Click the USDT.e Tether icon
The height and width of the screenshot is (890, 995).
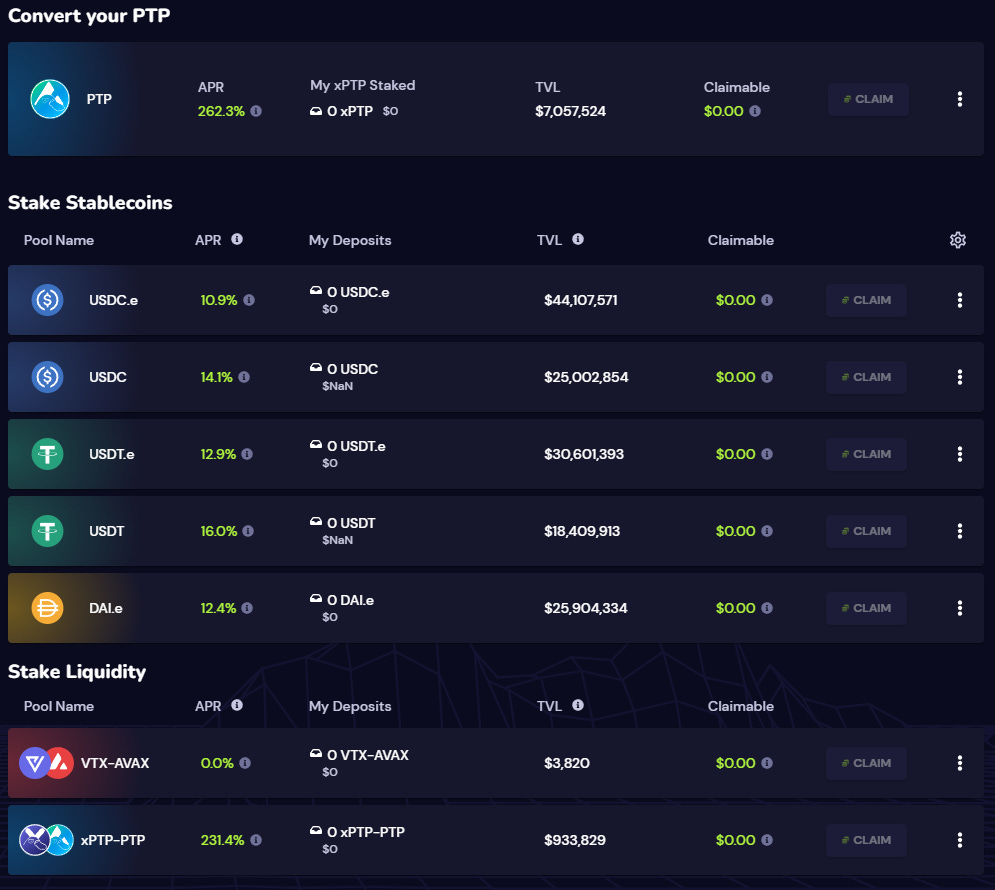click(x=48, y=454)
